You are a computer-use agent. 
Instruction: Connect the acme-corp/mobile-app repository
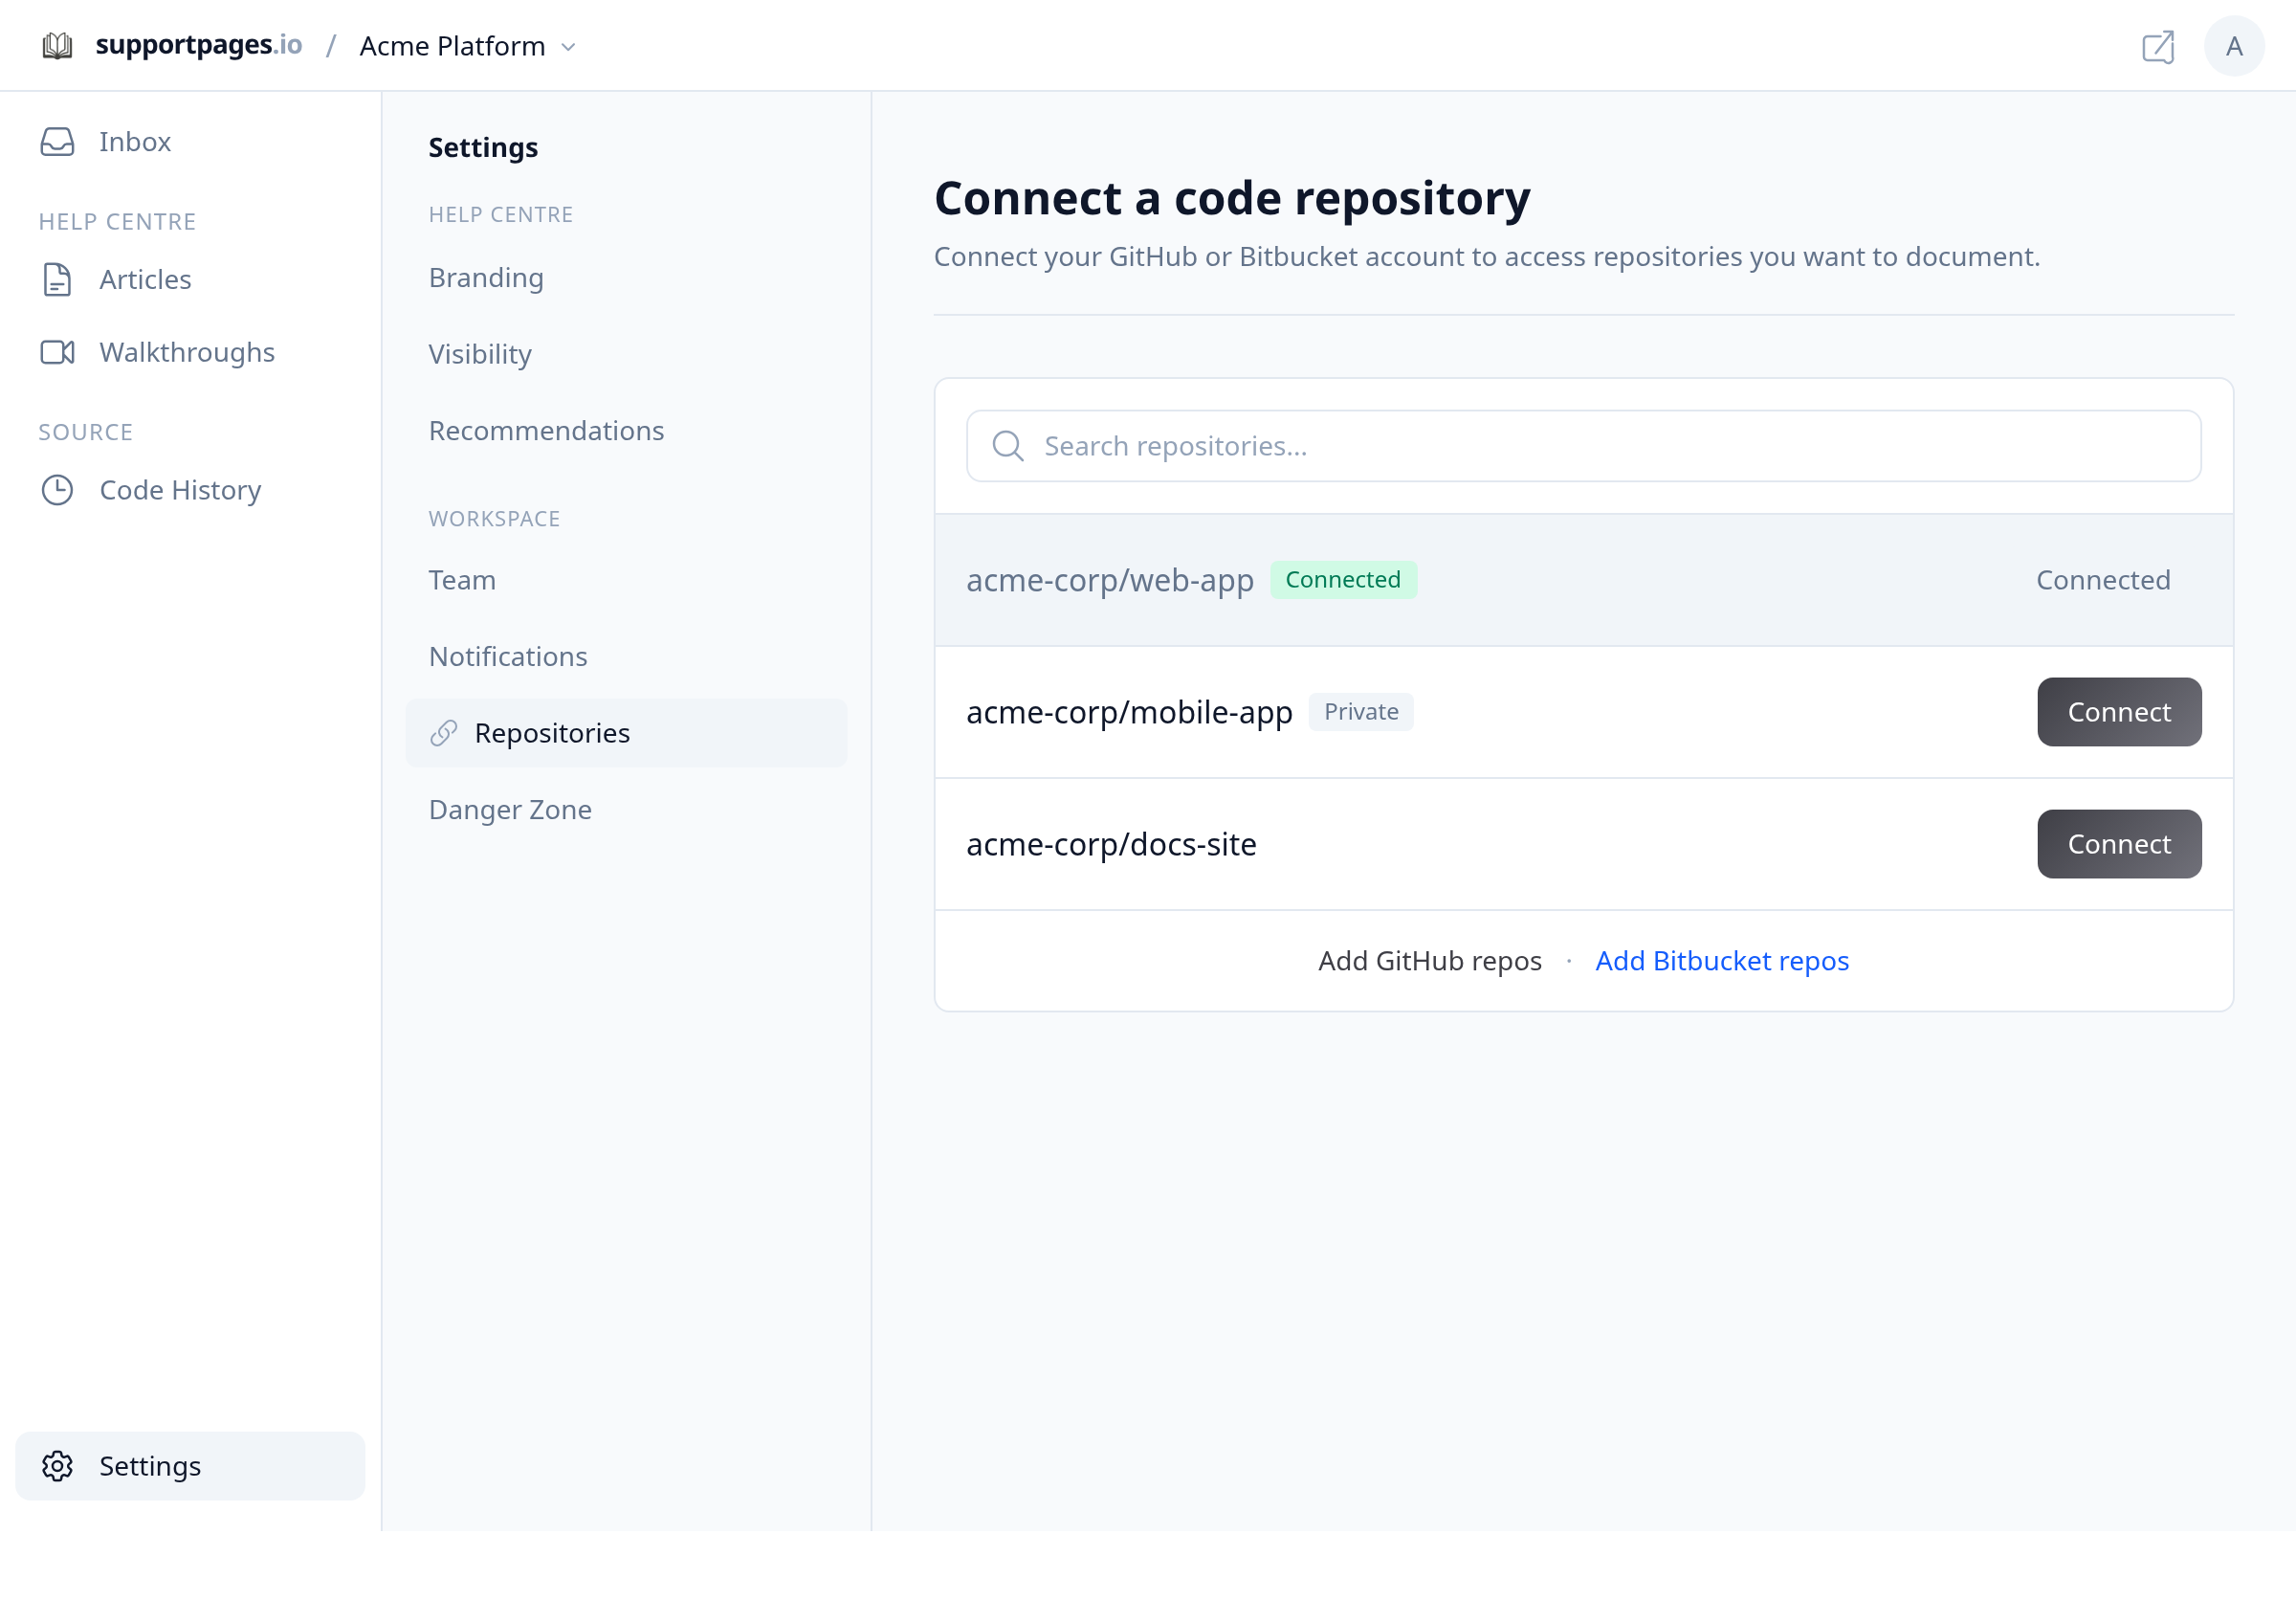[2119, 712]
